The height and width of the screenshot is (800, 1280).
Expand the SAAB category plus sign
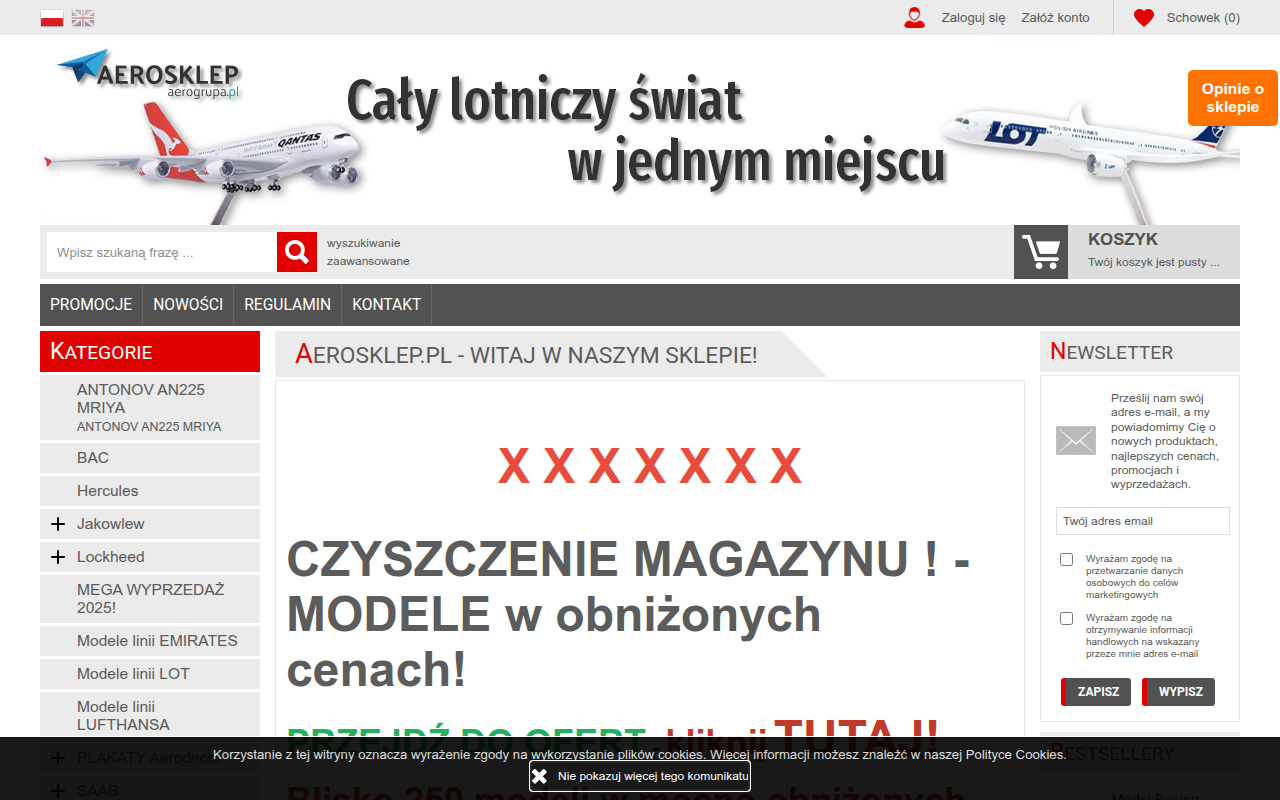tap(58, 791)
